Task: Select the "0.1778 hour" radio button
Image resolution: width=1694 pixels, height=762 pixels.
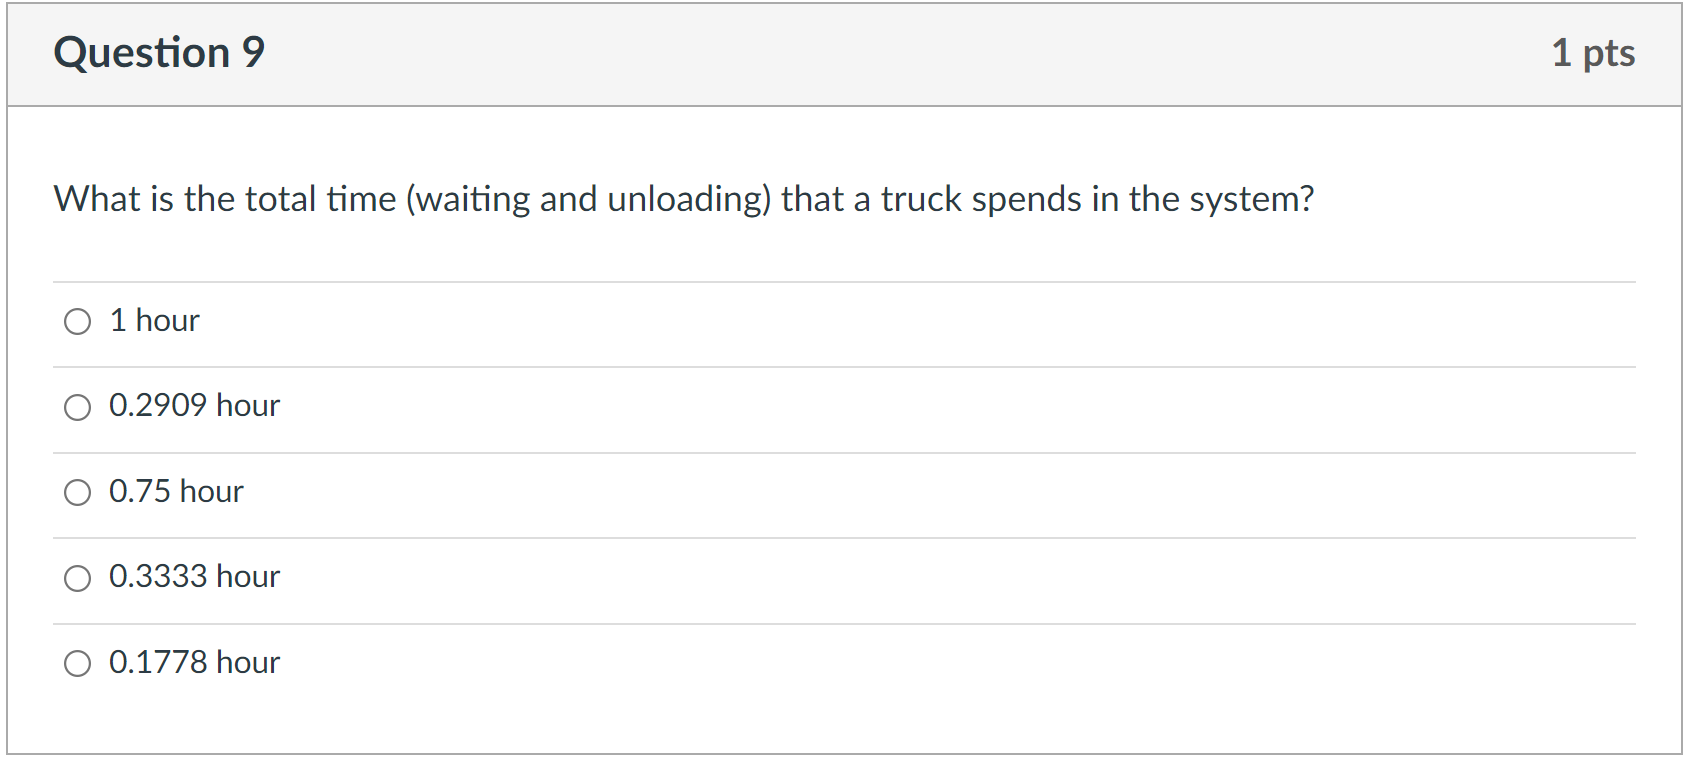Action: 77,663
